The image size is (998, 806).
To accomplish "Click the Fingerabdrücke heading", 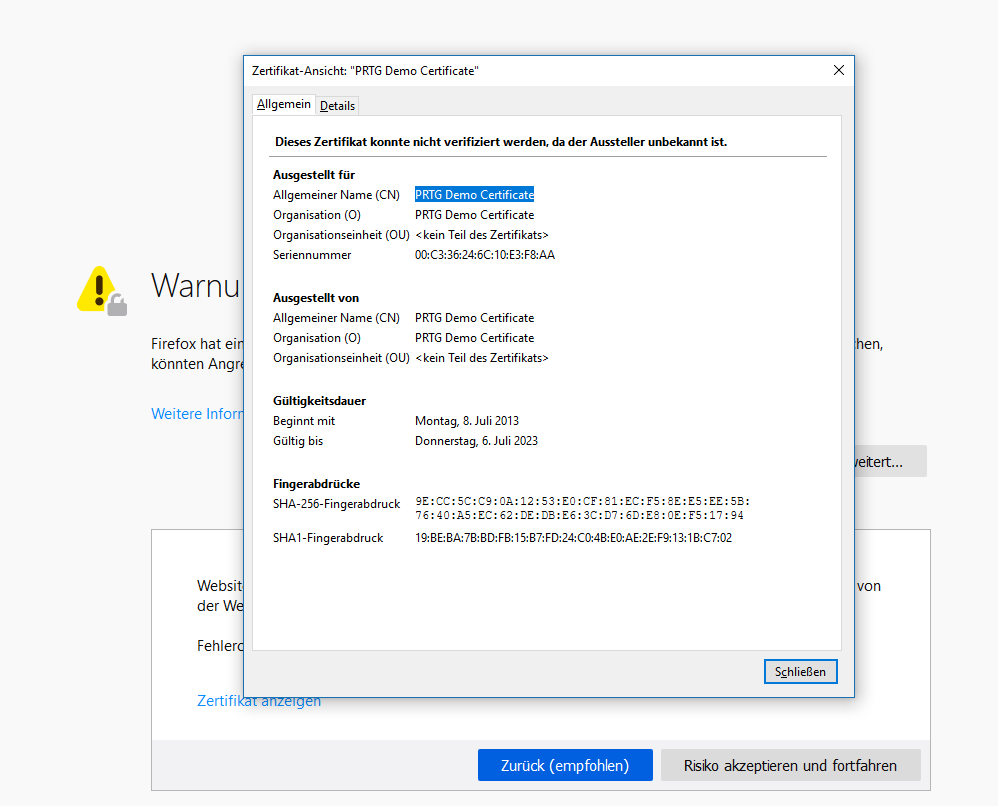I will [316, 484].
